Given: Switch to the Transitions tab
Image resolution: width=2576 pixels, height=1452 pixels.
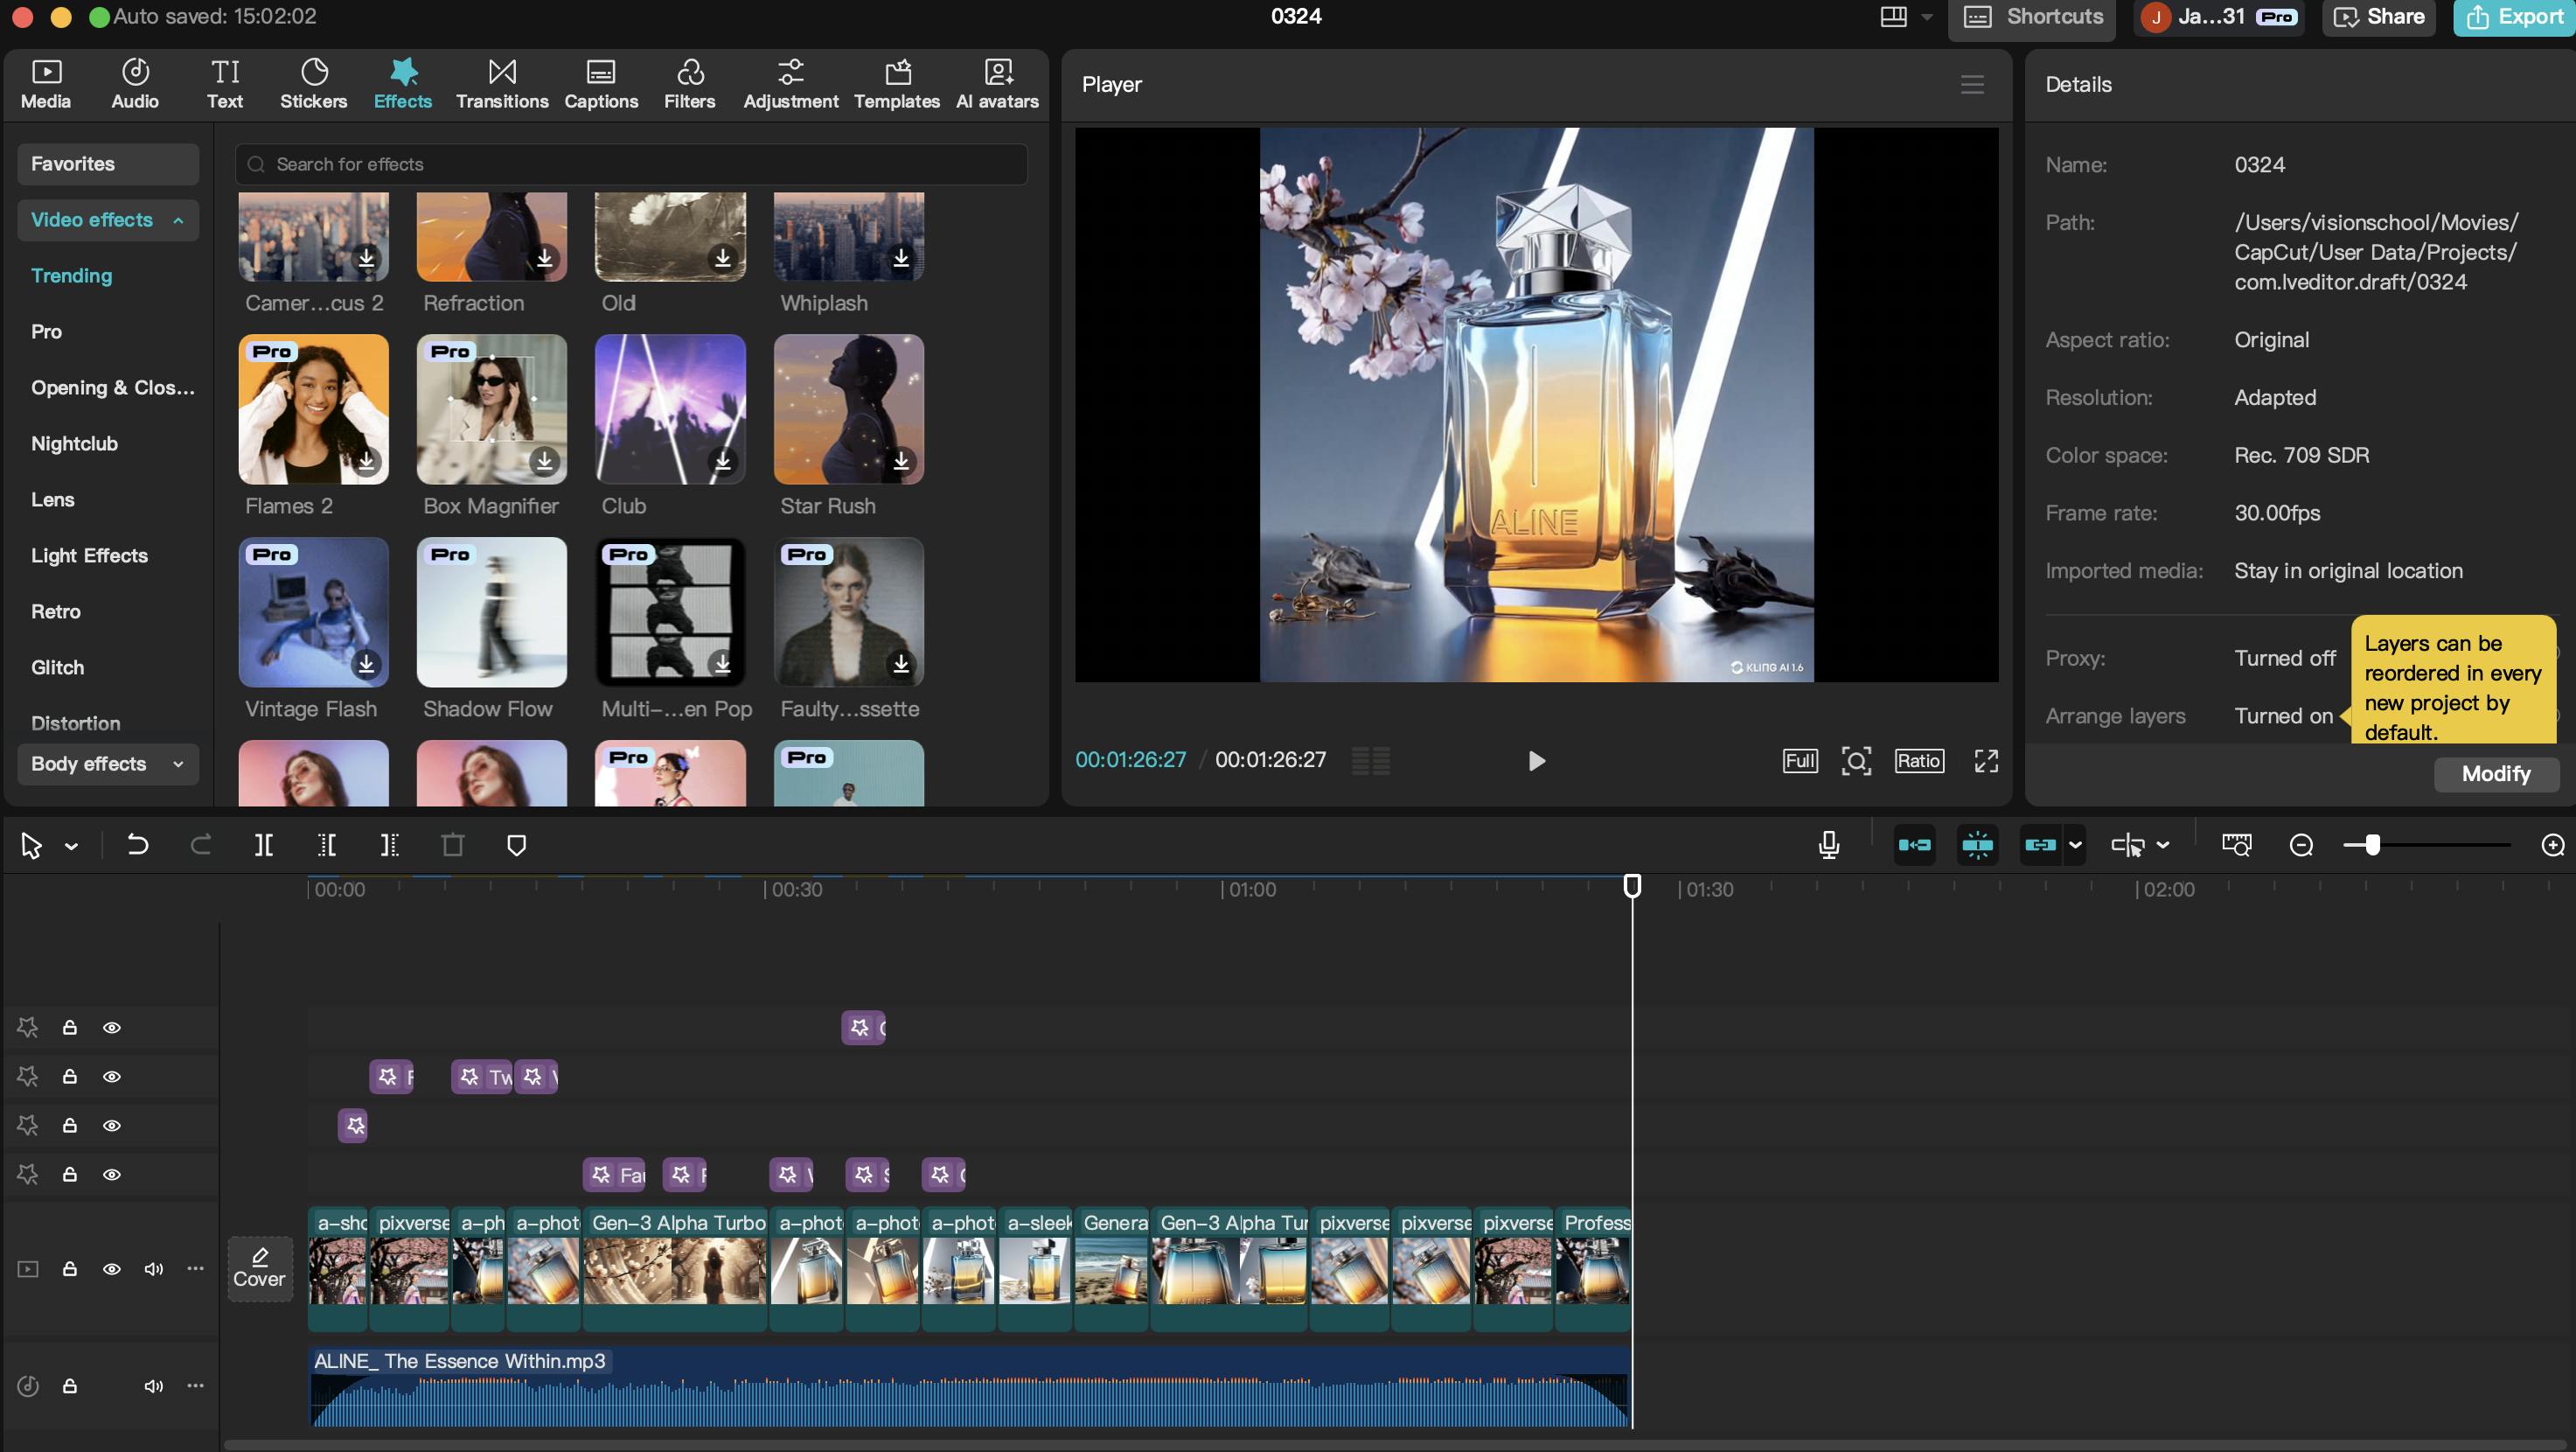Looking at the screenshot, I should tap(502, 84).
